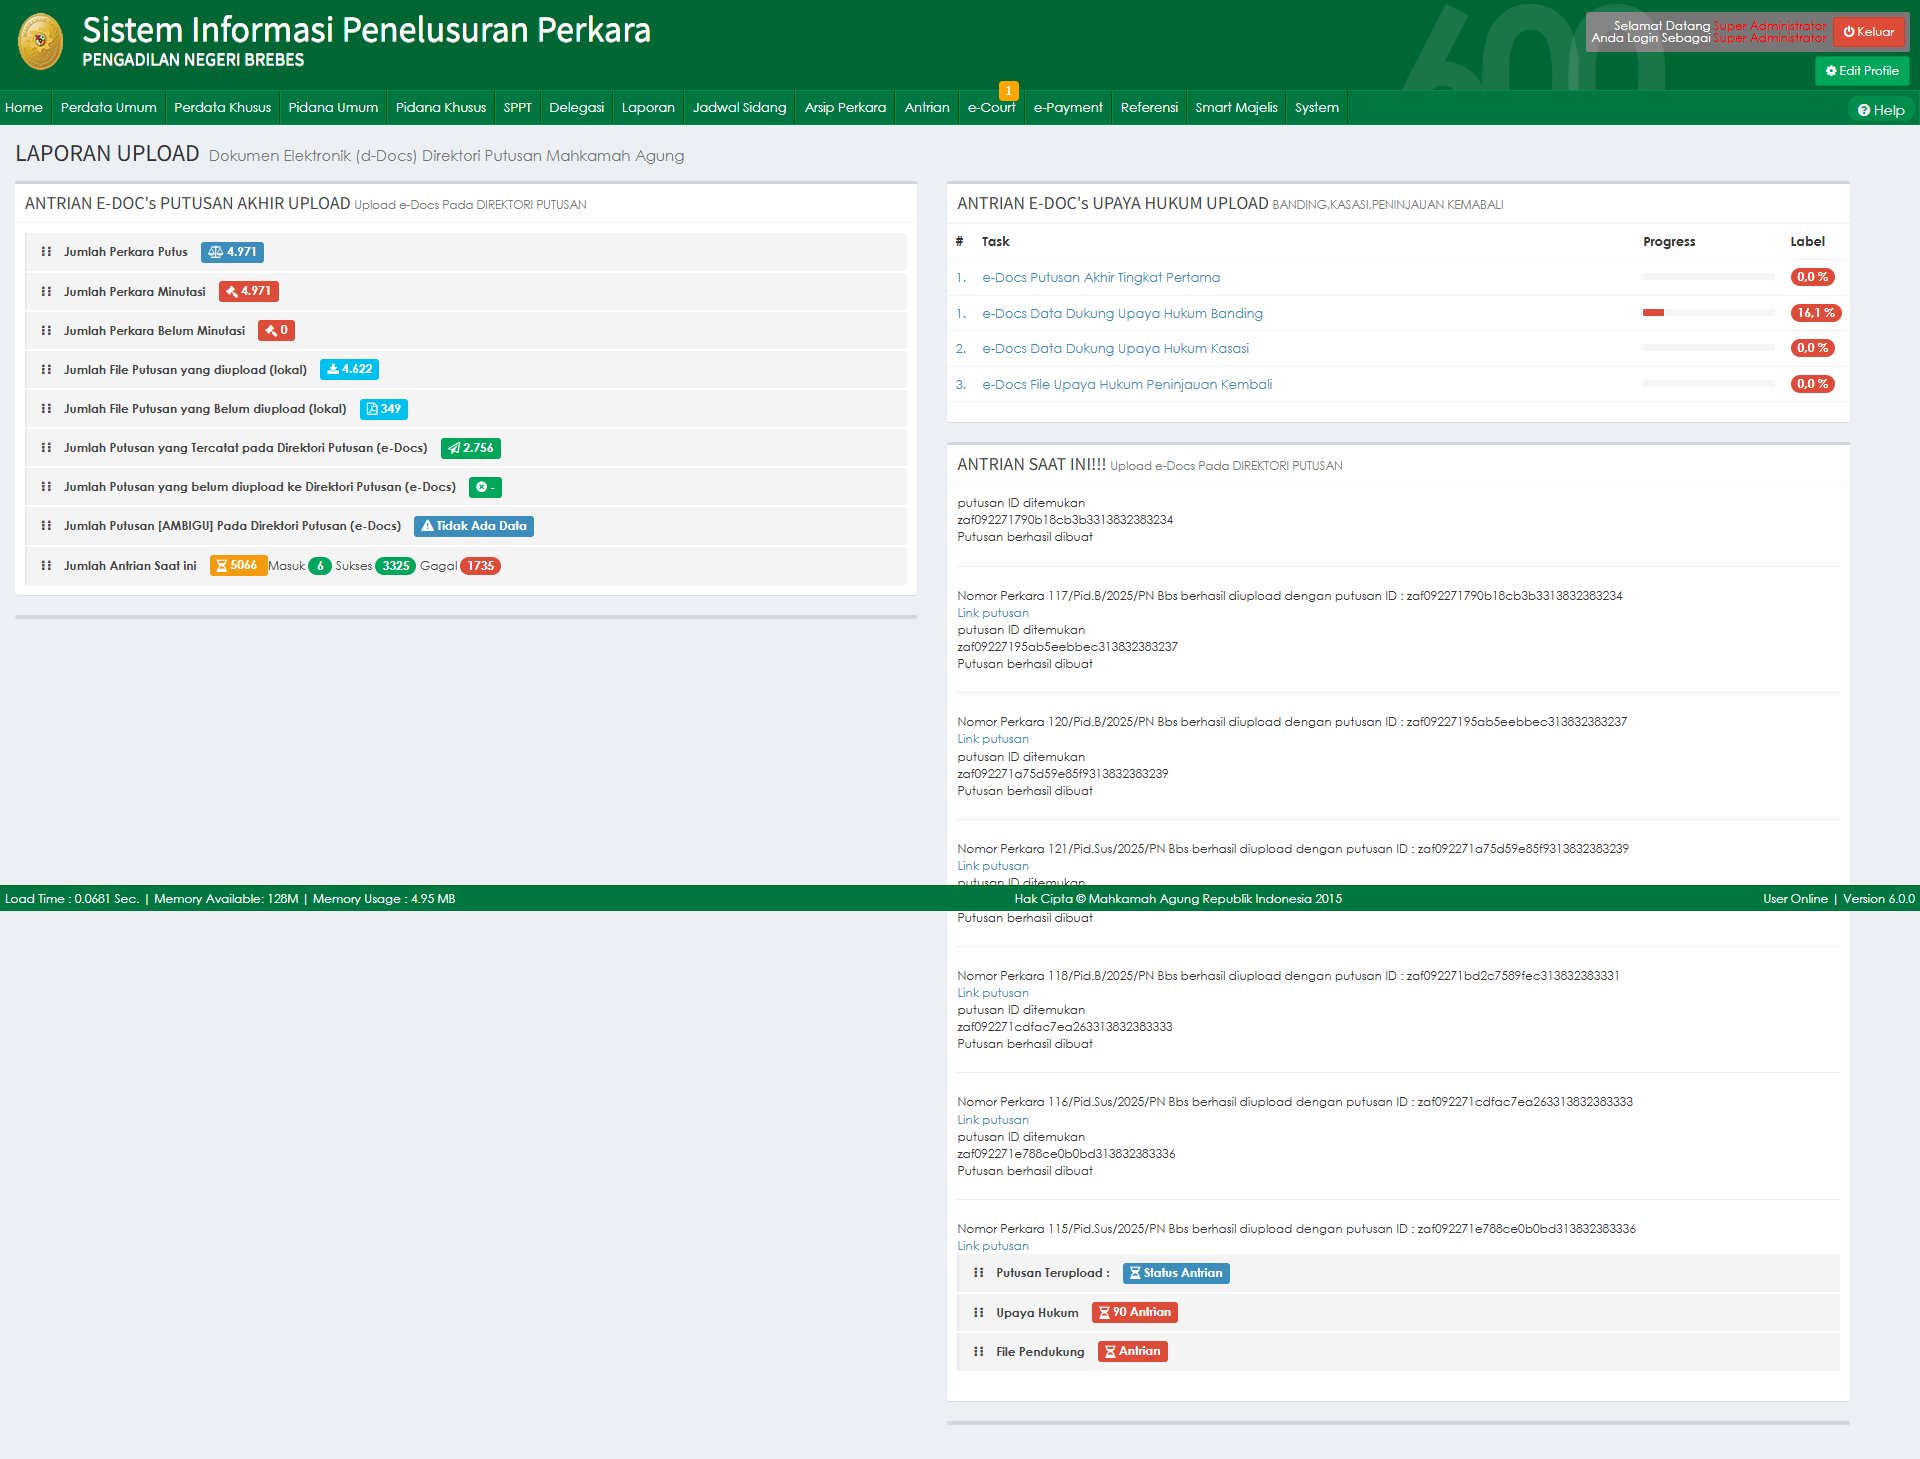Open the Laporan menu
Viewport: 1920px width, 1459px height.
click(647, 108)
